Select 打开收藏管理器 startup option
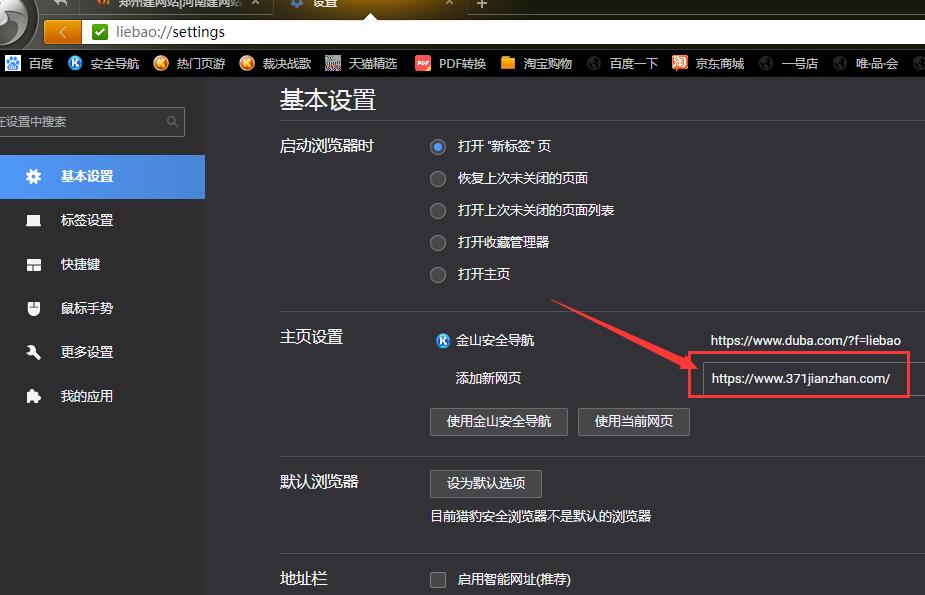 coord(438,242)
